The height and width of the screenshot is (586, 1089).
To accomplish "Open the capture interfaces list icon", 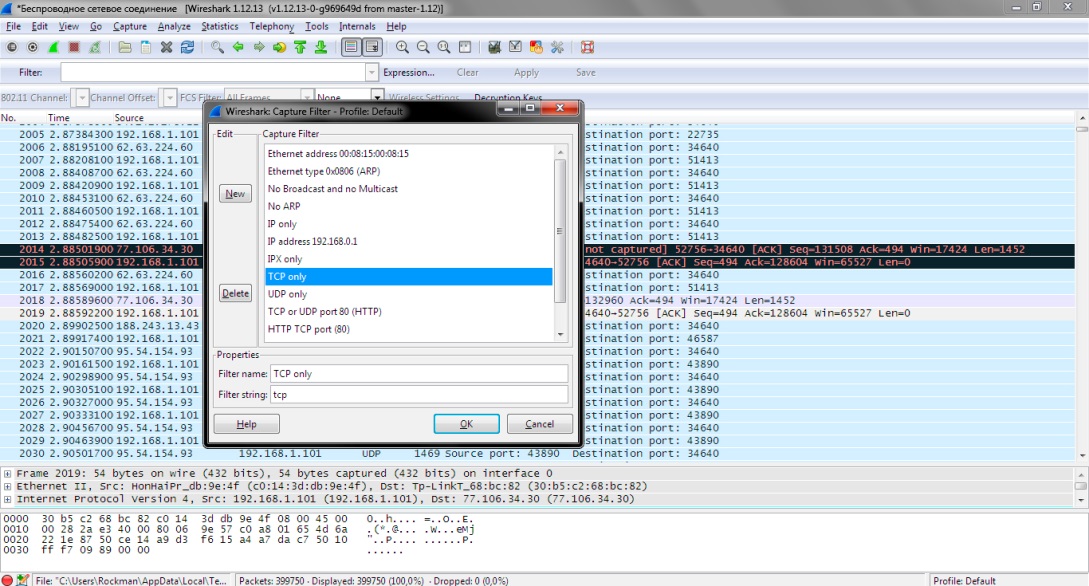I will pos(12,47).
